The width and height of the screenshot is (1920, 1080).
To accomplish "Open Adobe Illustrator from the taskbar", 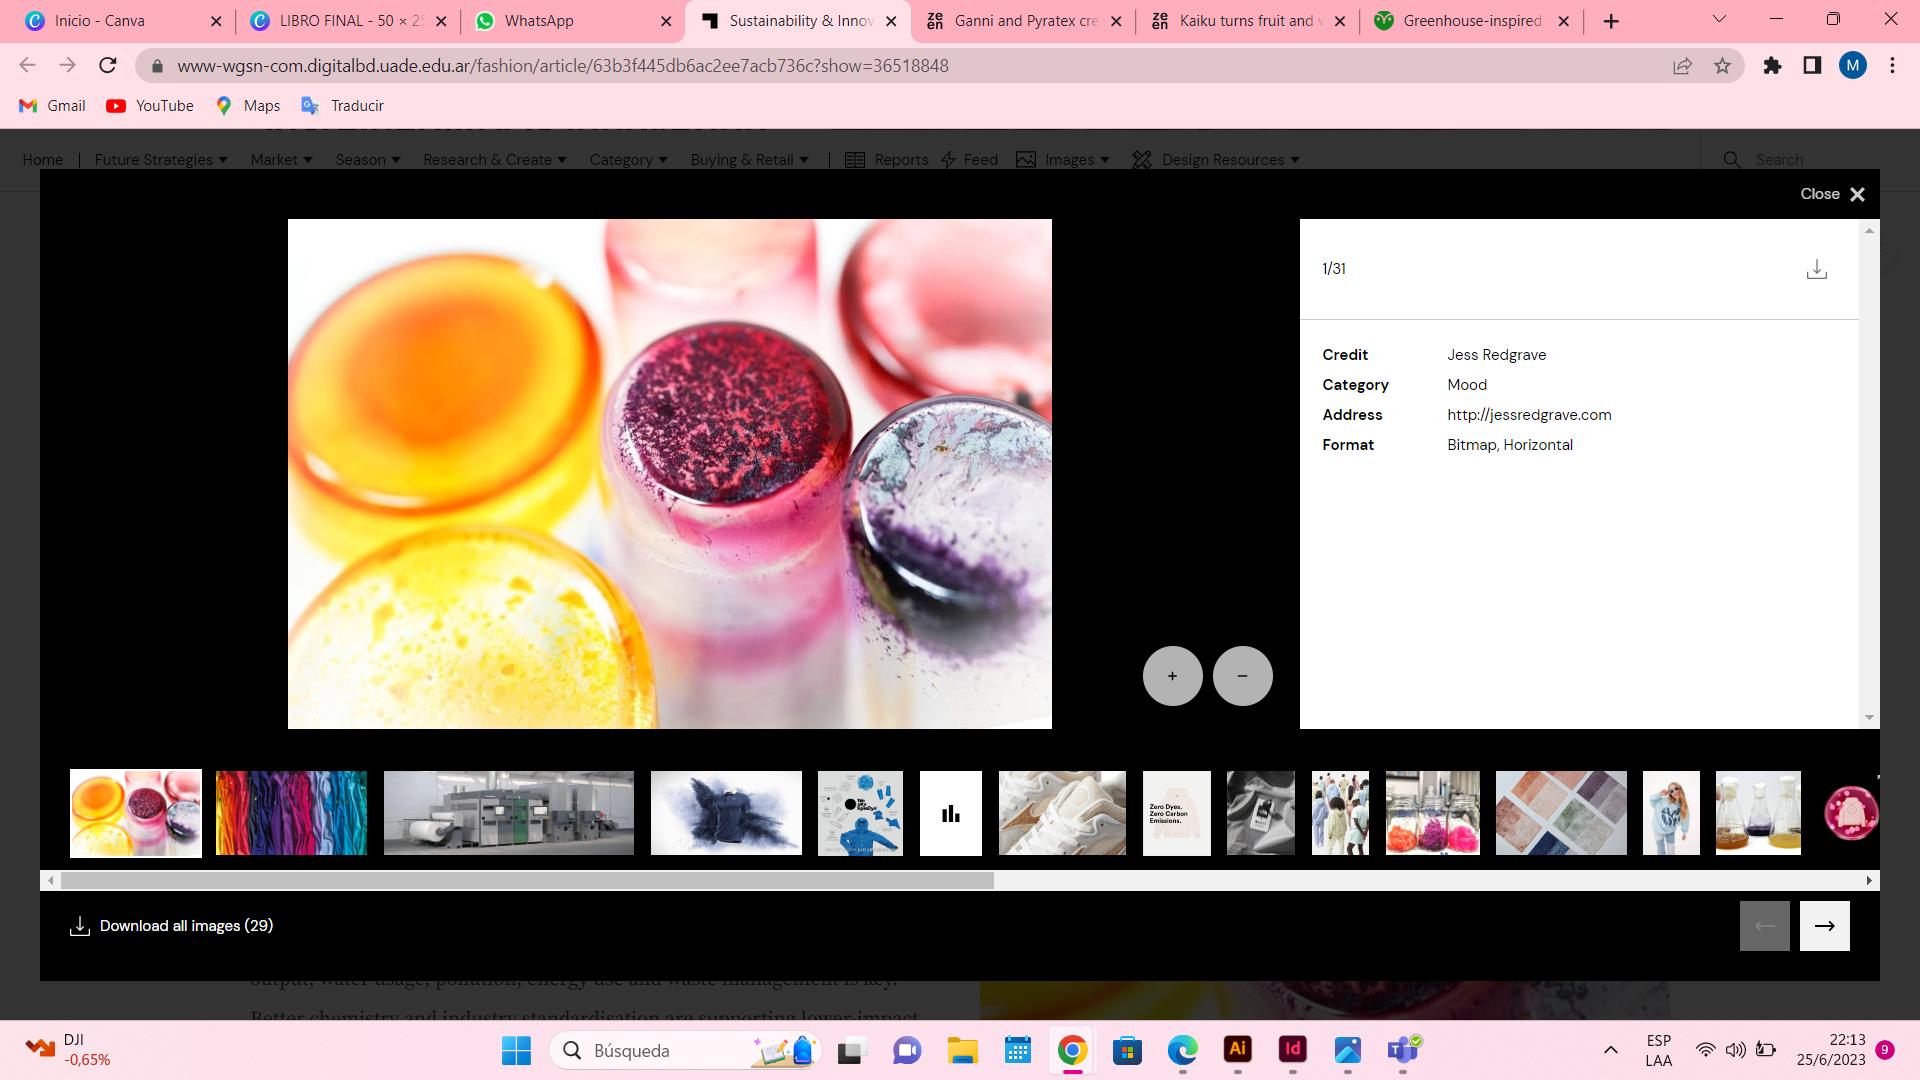I will coord(1237,1050).
